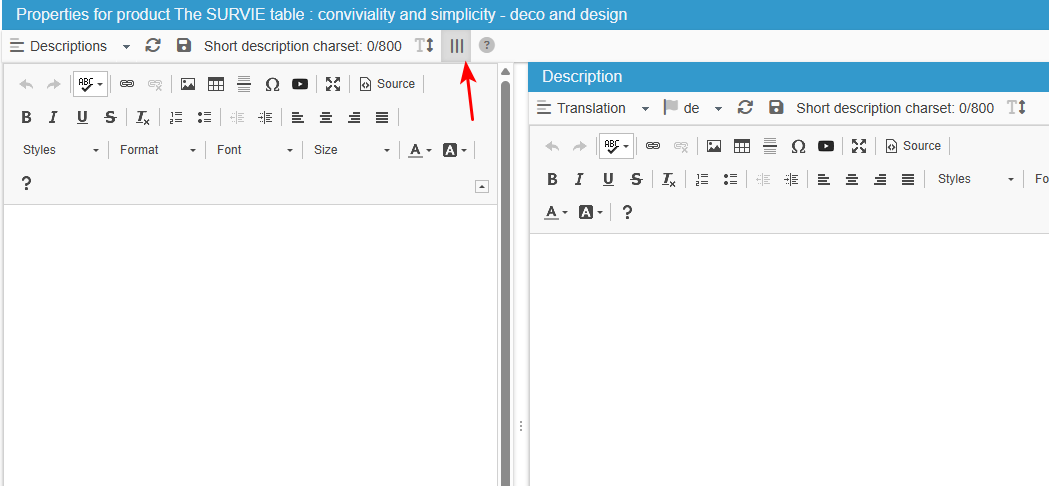The height and width of the screenshot is (486, 1049).
Task: Toggle italic in the right editor
Action: 580,179
